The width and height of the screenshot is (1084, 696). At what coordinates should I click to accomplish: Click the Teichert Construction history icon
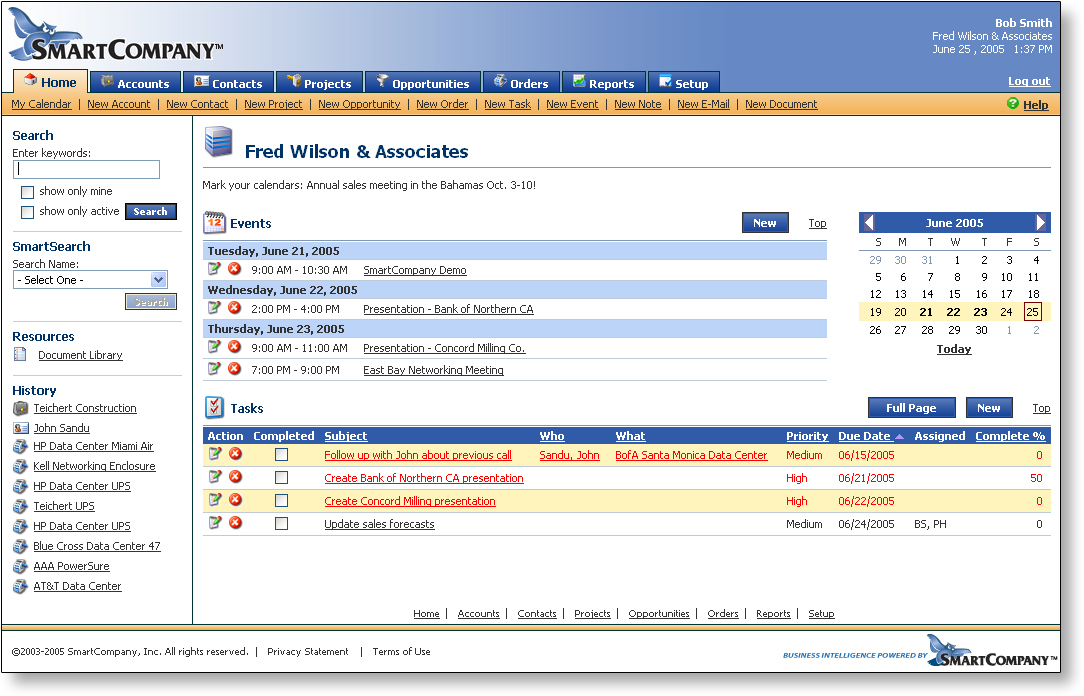pyautogui.click(x=21, y=408)
